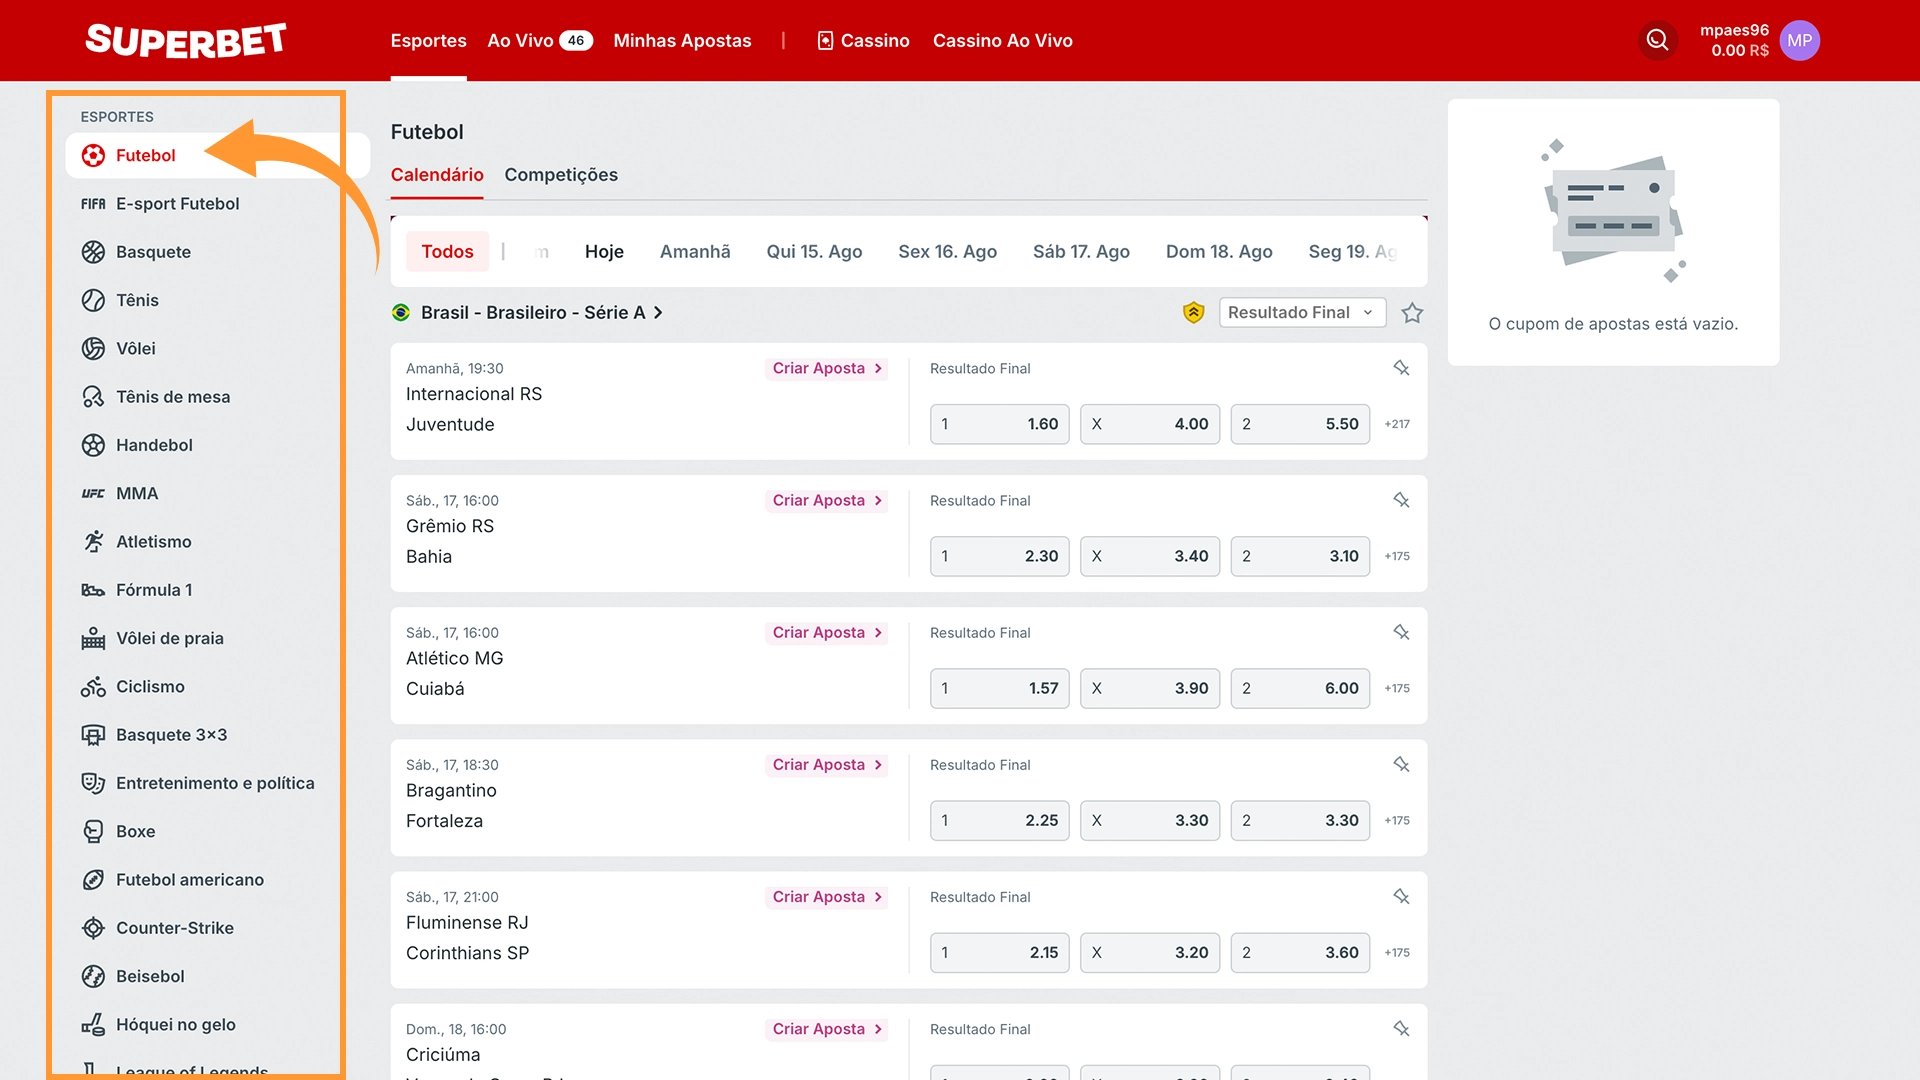Switch to the Competições tab
The image size is (1920, 1080).
tap(561, 175)
